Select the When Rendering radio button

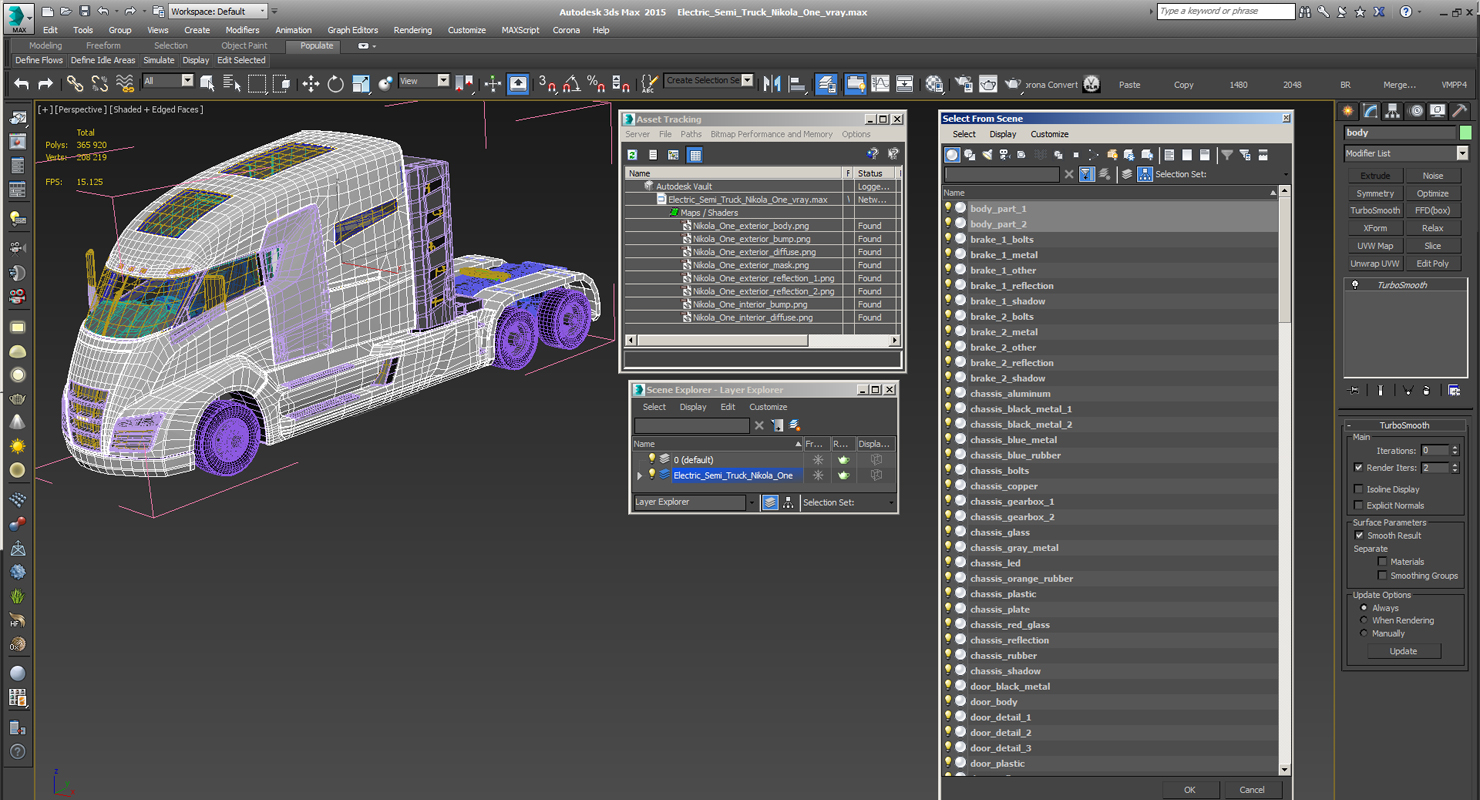coord(1363,620)
